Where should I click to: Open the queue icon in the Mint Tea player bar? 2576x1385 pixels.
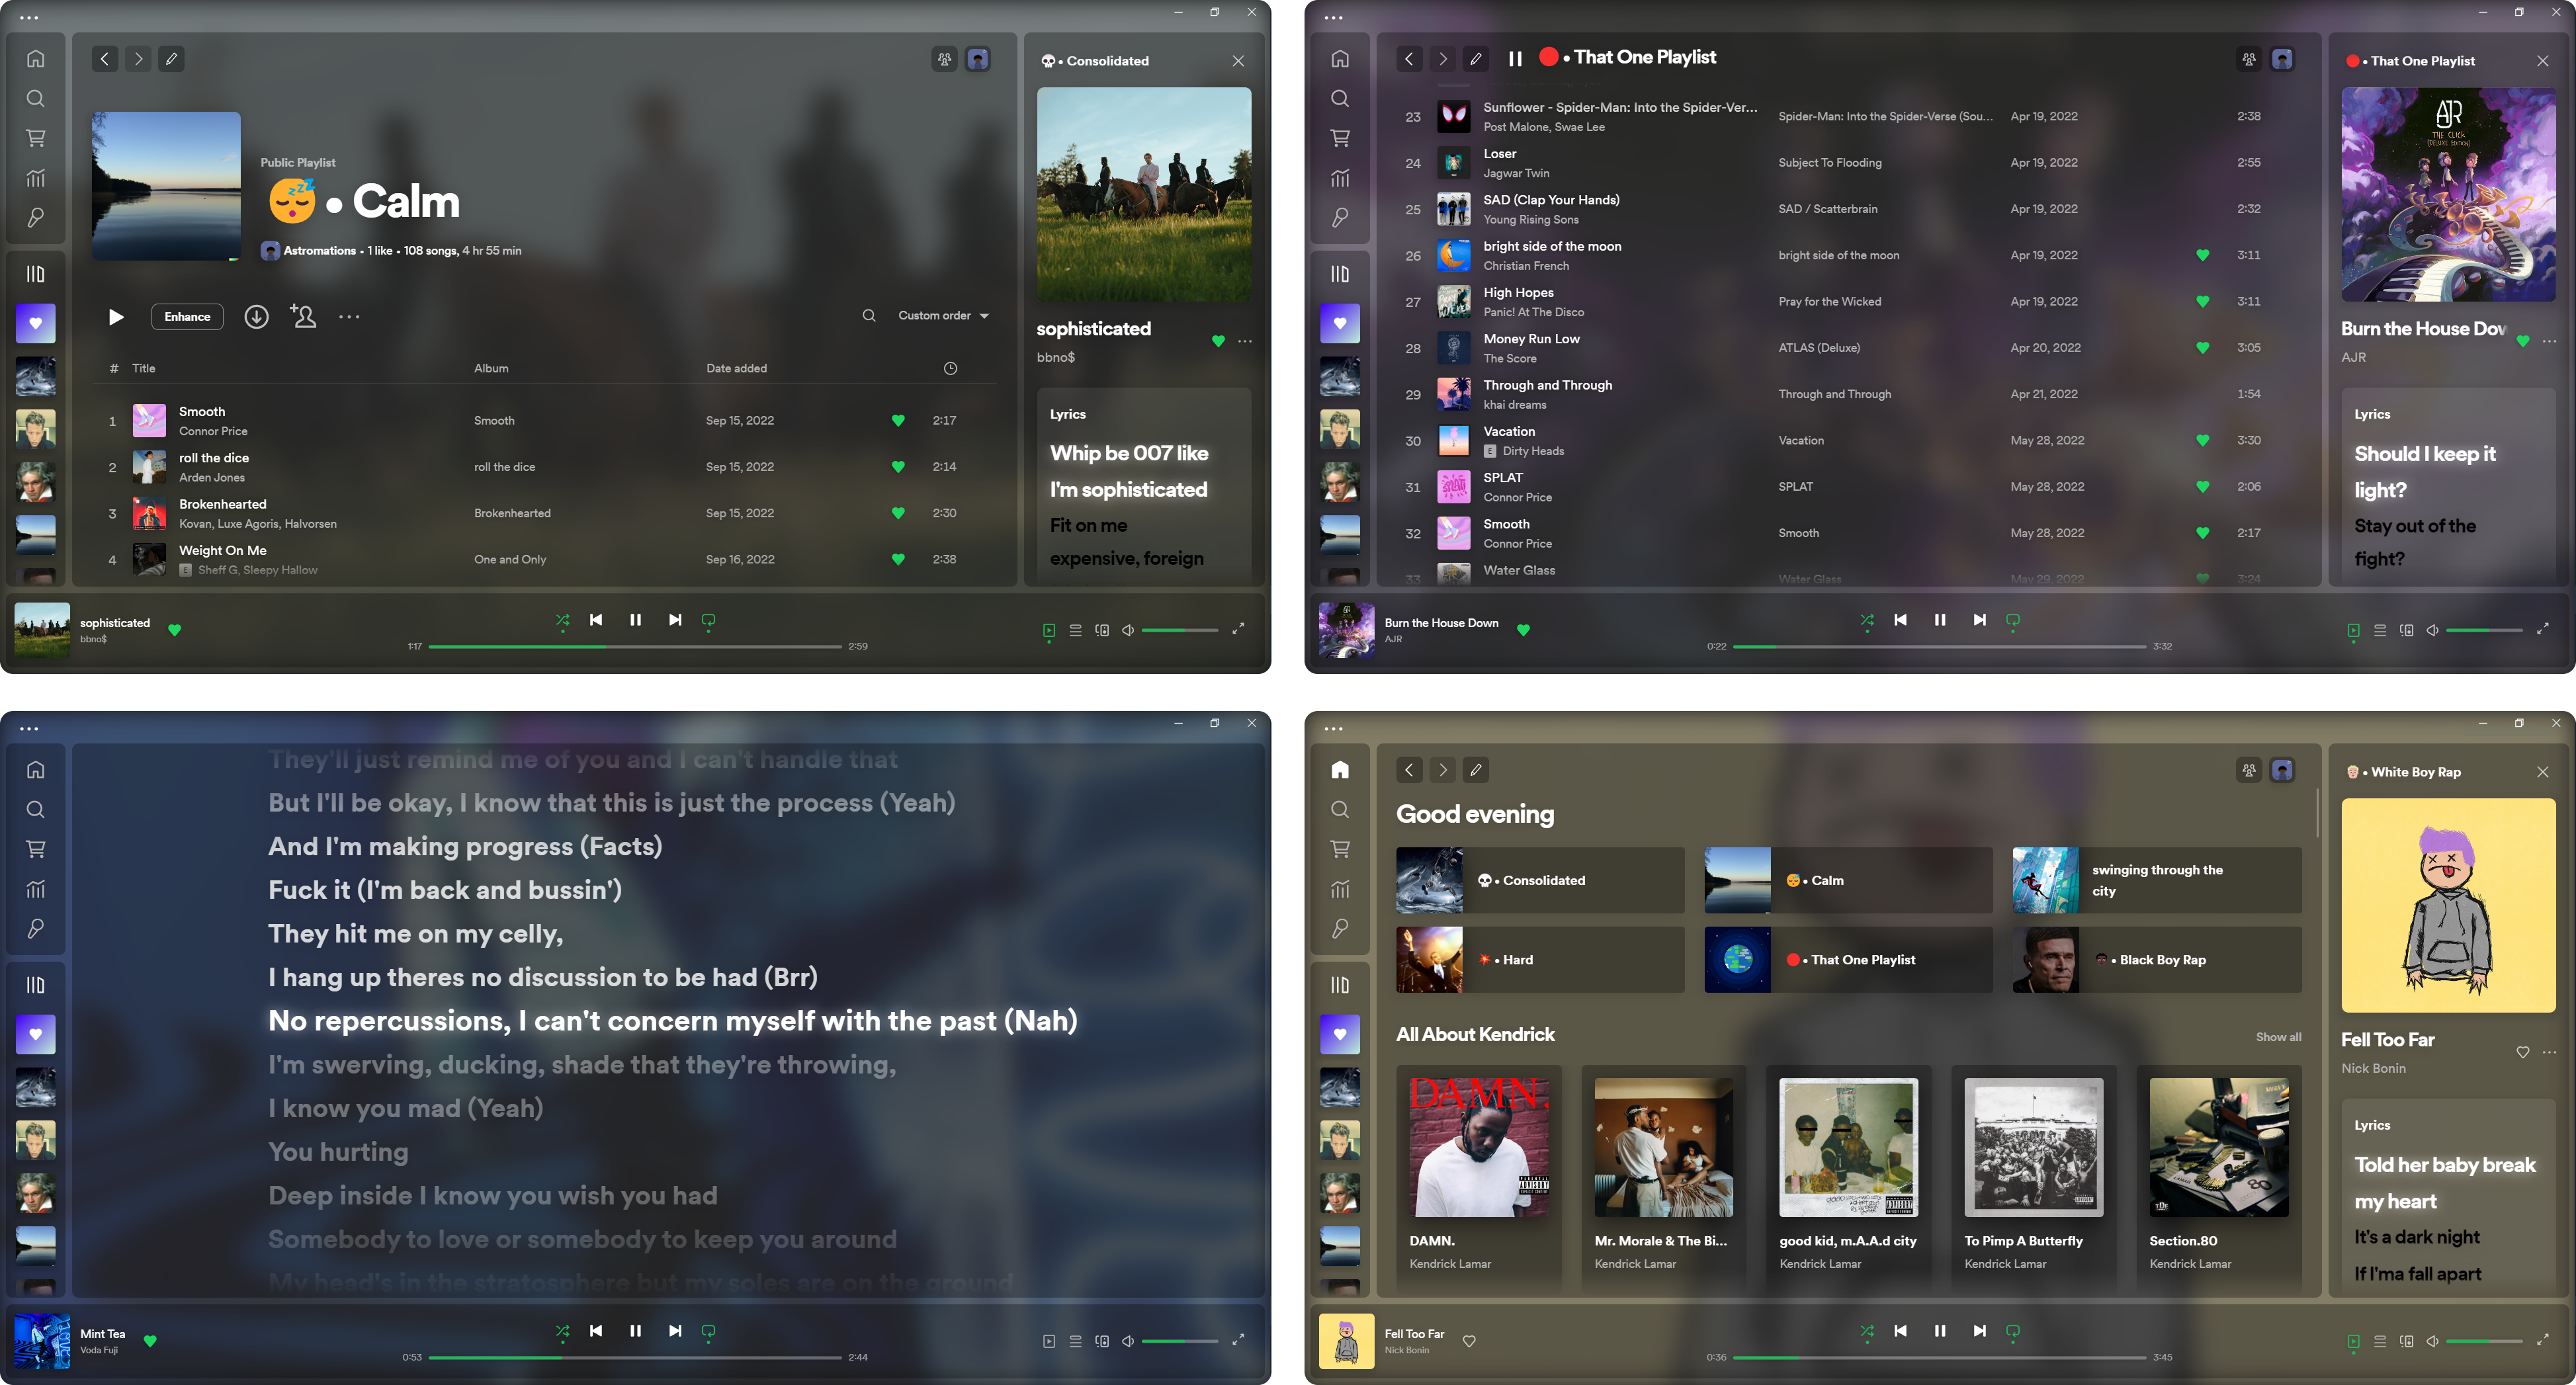point(1075,1341)
